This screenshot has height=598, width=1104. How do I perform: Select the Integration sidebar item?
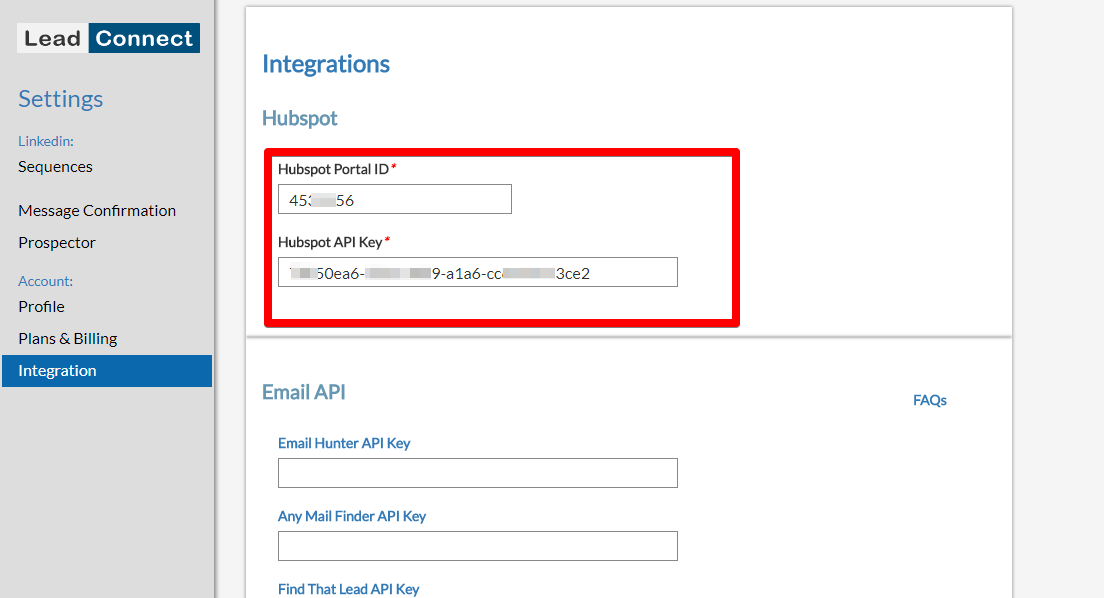(x=107, y=370)
